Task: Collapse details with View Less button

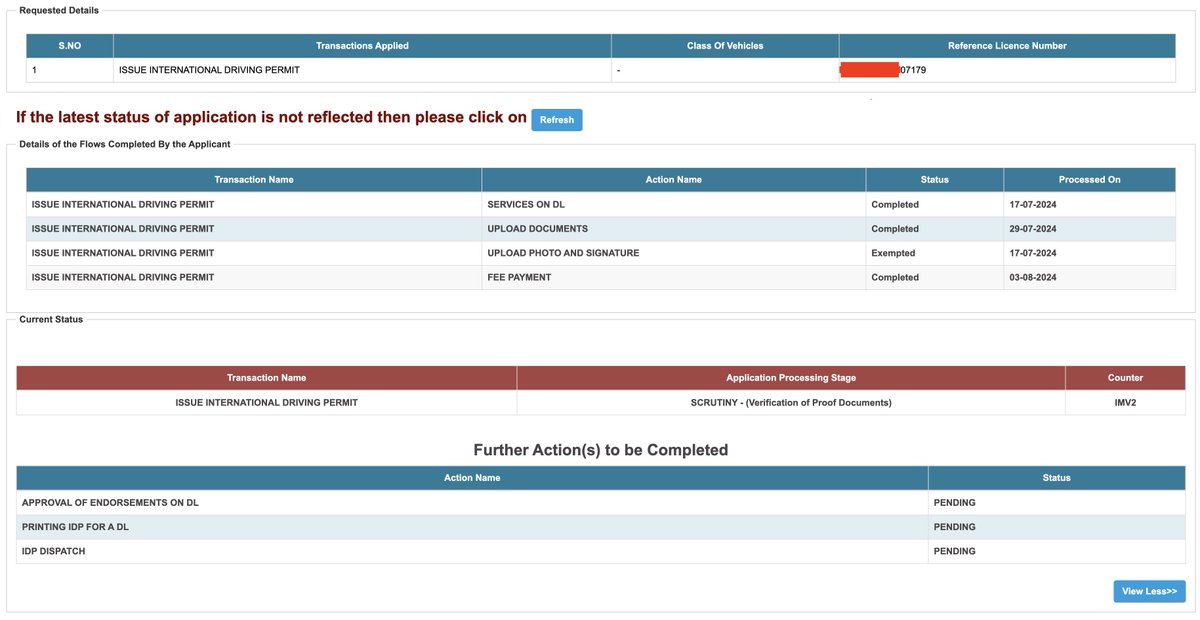Action: tap(1149, 591)
